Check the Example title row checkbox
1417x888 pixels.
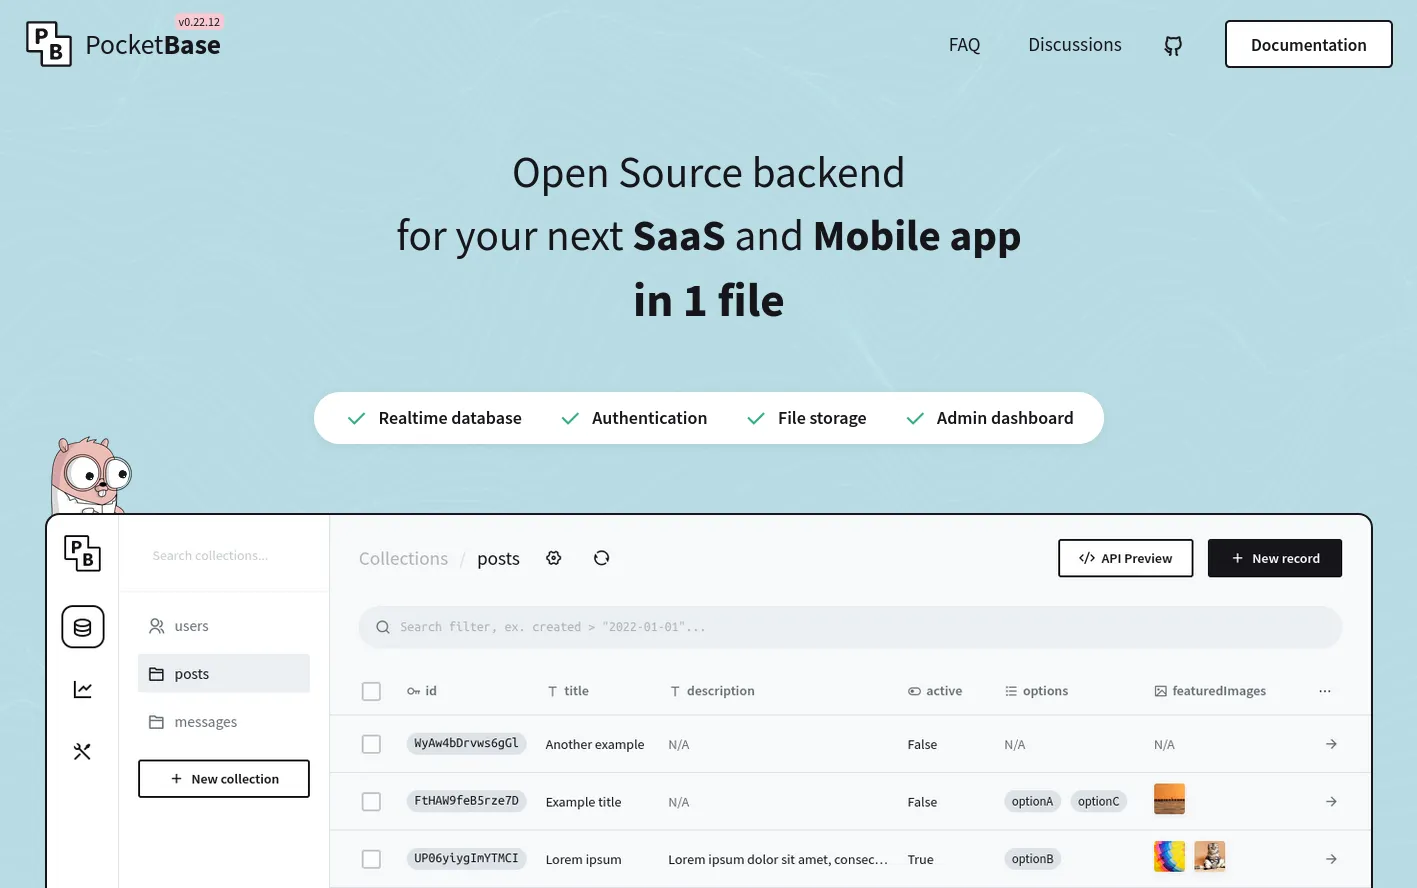[x=371, y=802]
